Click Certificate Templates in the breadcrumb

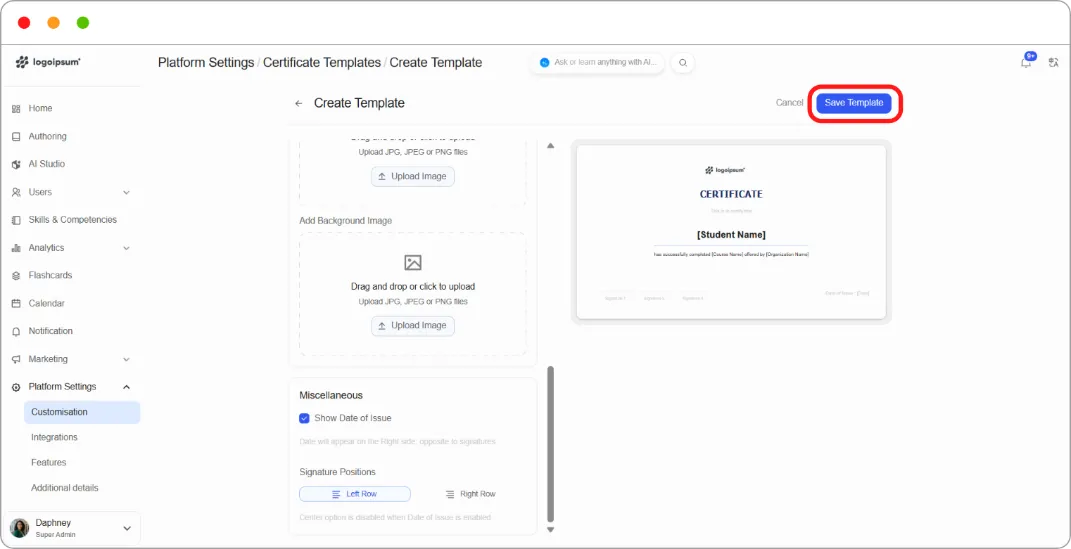tap(322, 63)
